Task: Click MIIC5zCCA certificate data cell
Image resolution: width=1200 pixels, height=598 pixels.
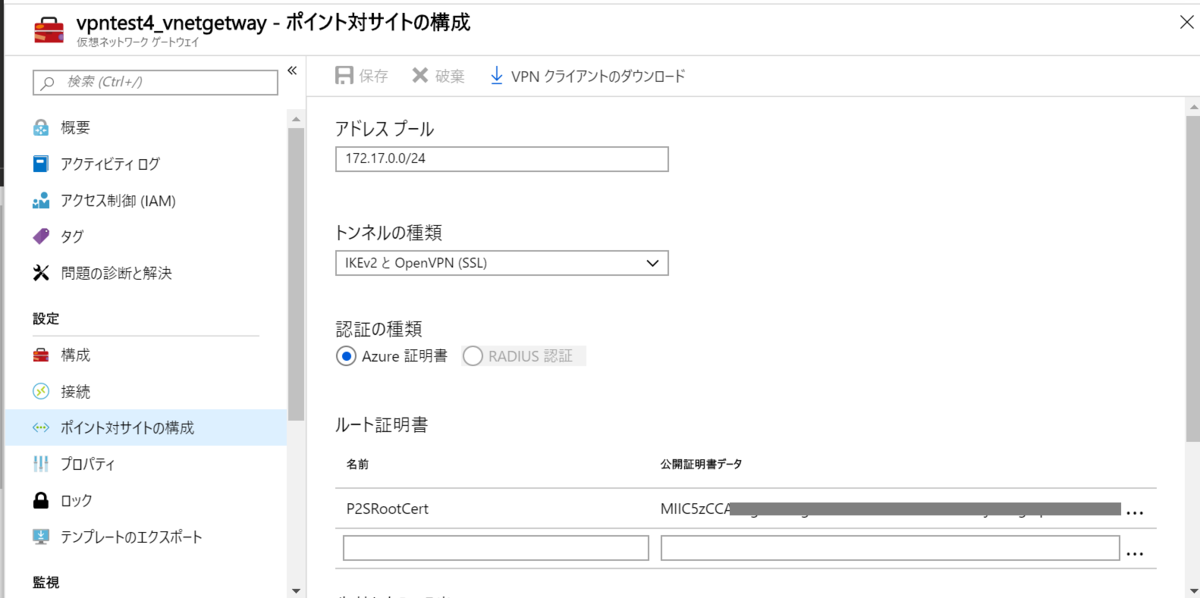Action: click(890, 508)
